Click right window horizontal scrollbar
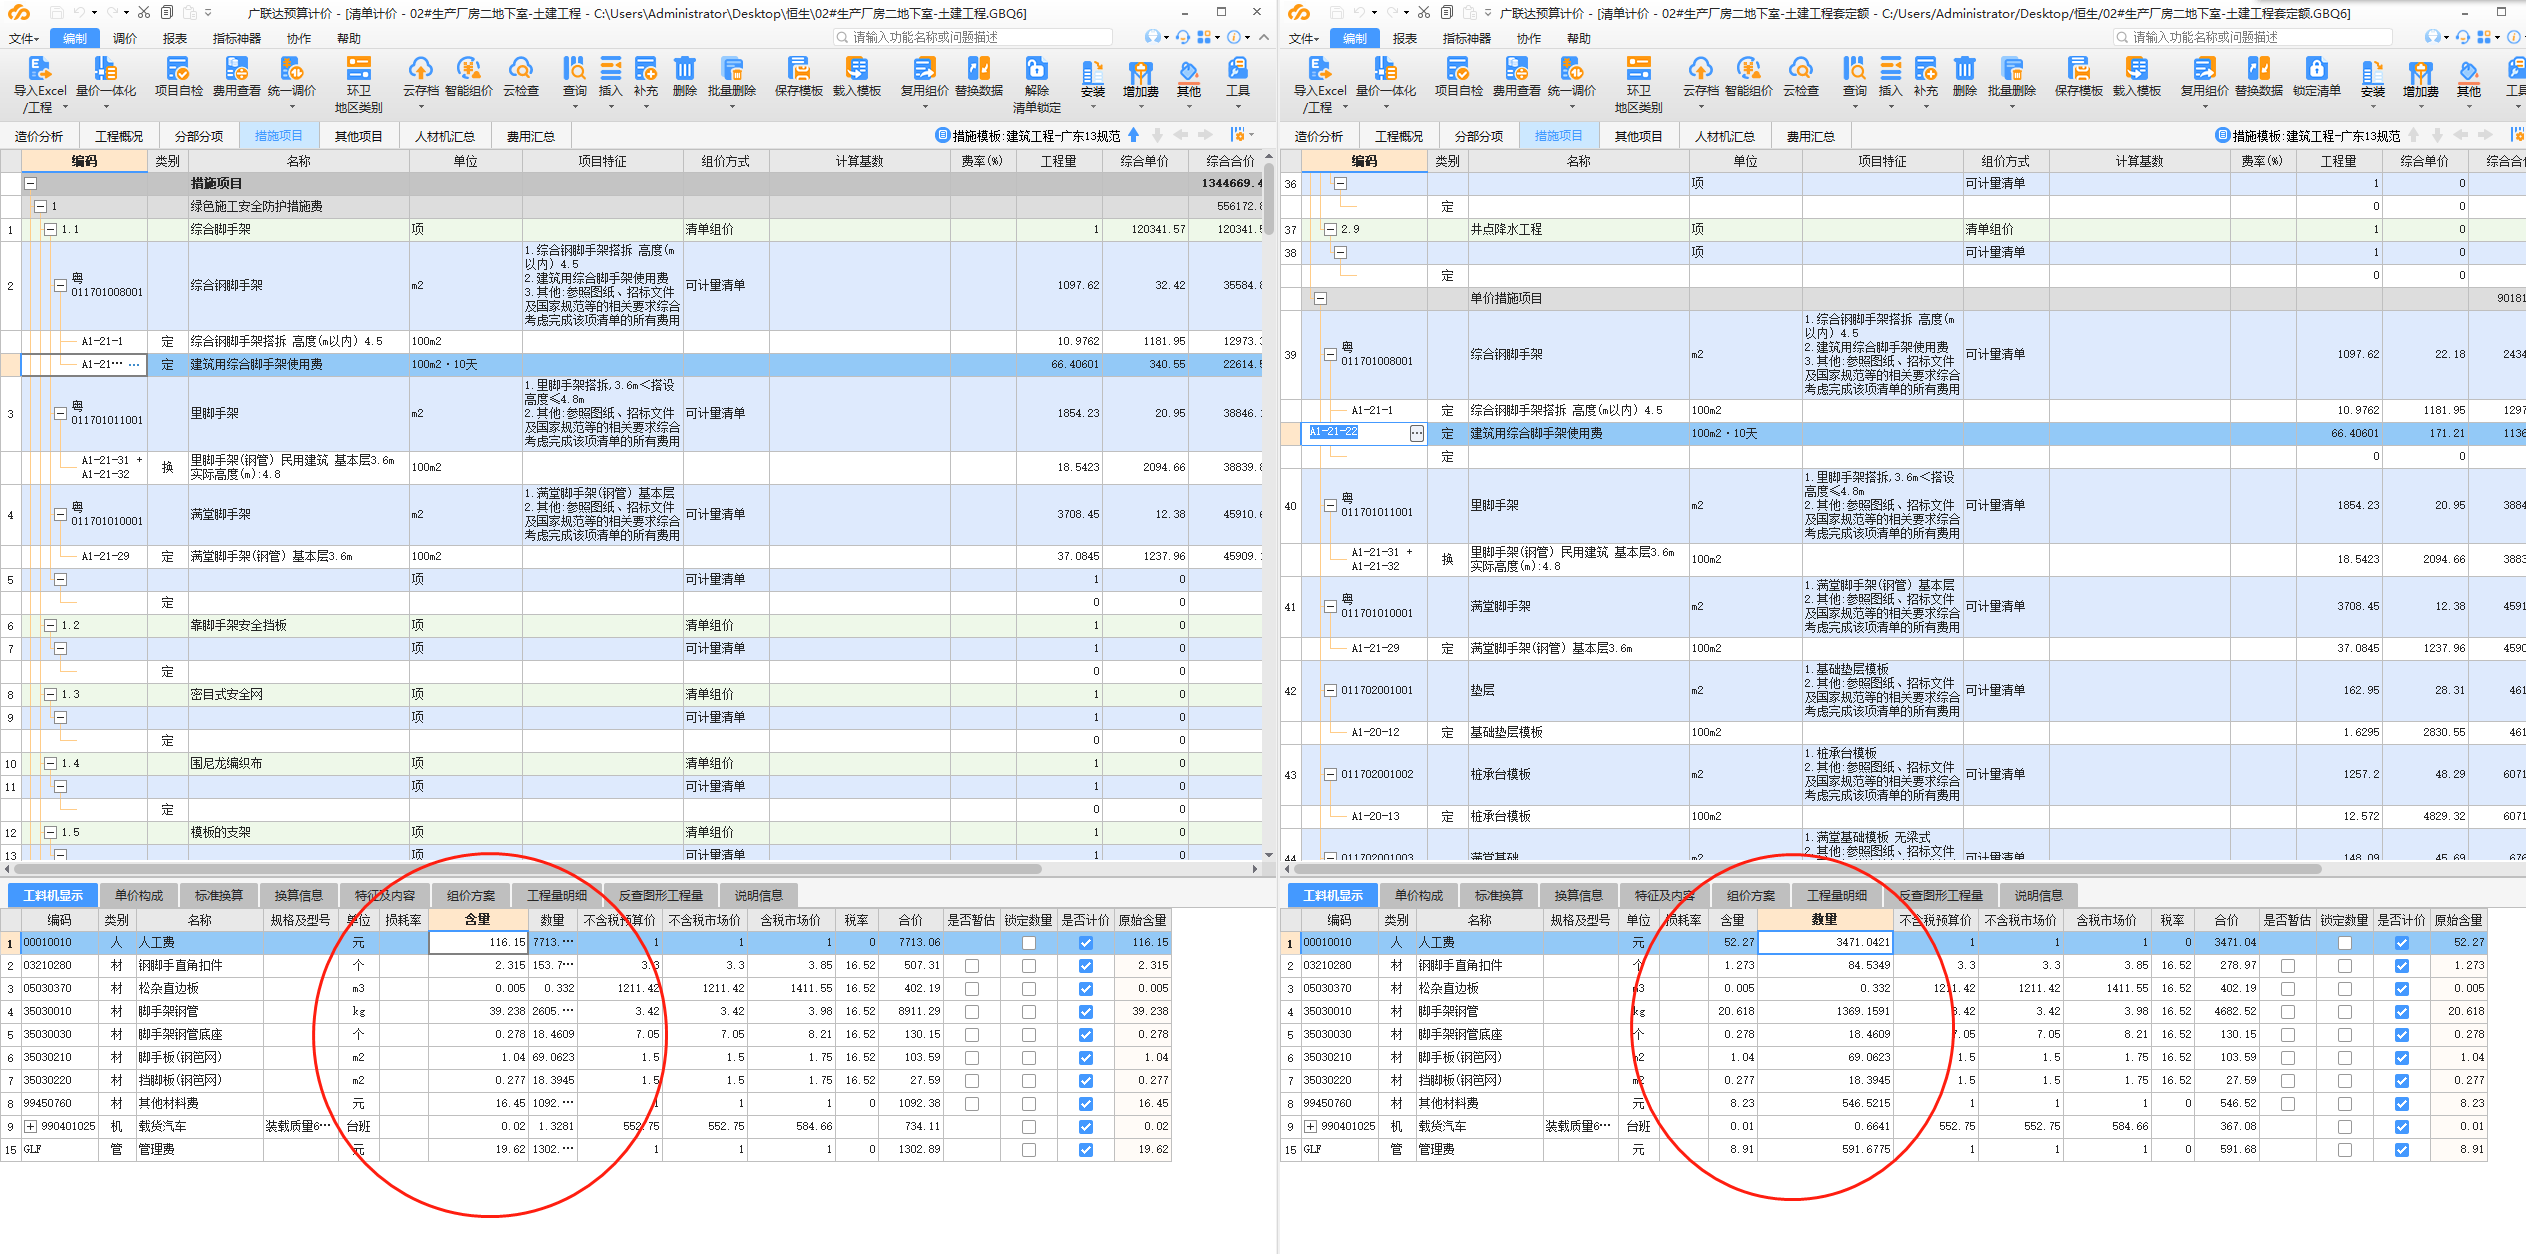 point(1808,869)
